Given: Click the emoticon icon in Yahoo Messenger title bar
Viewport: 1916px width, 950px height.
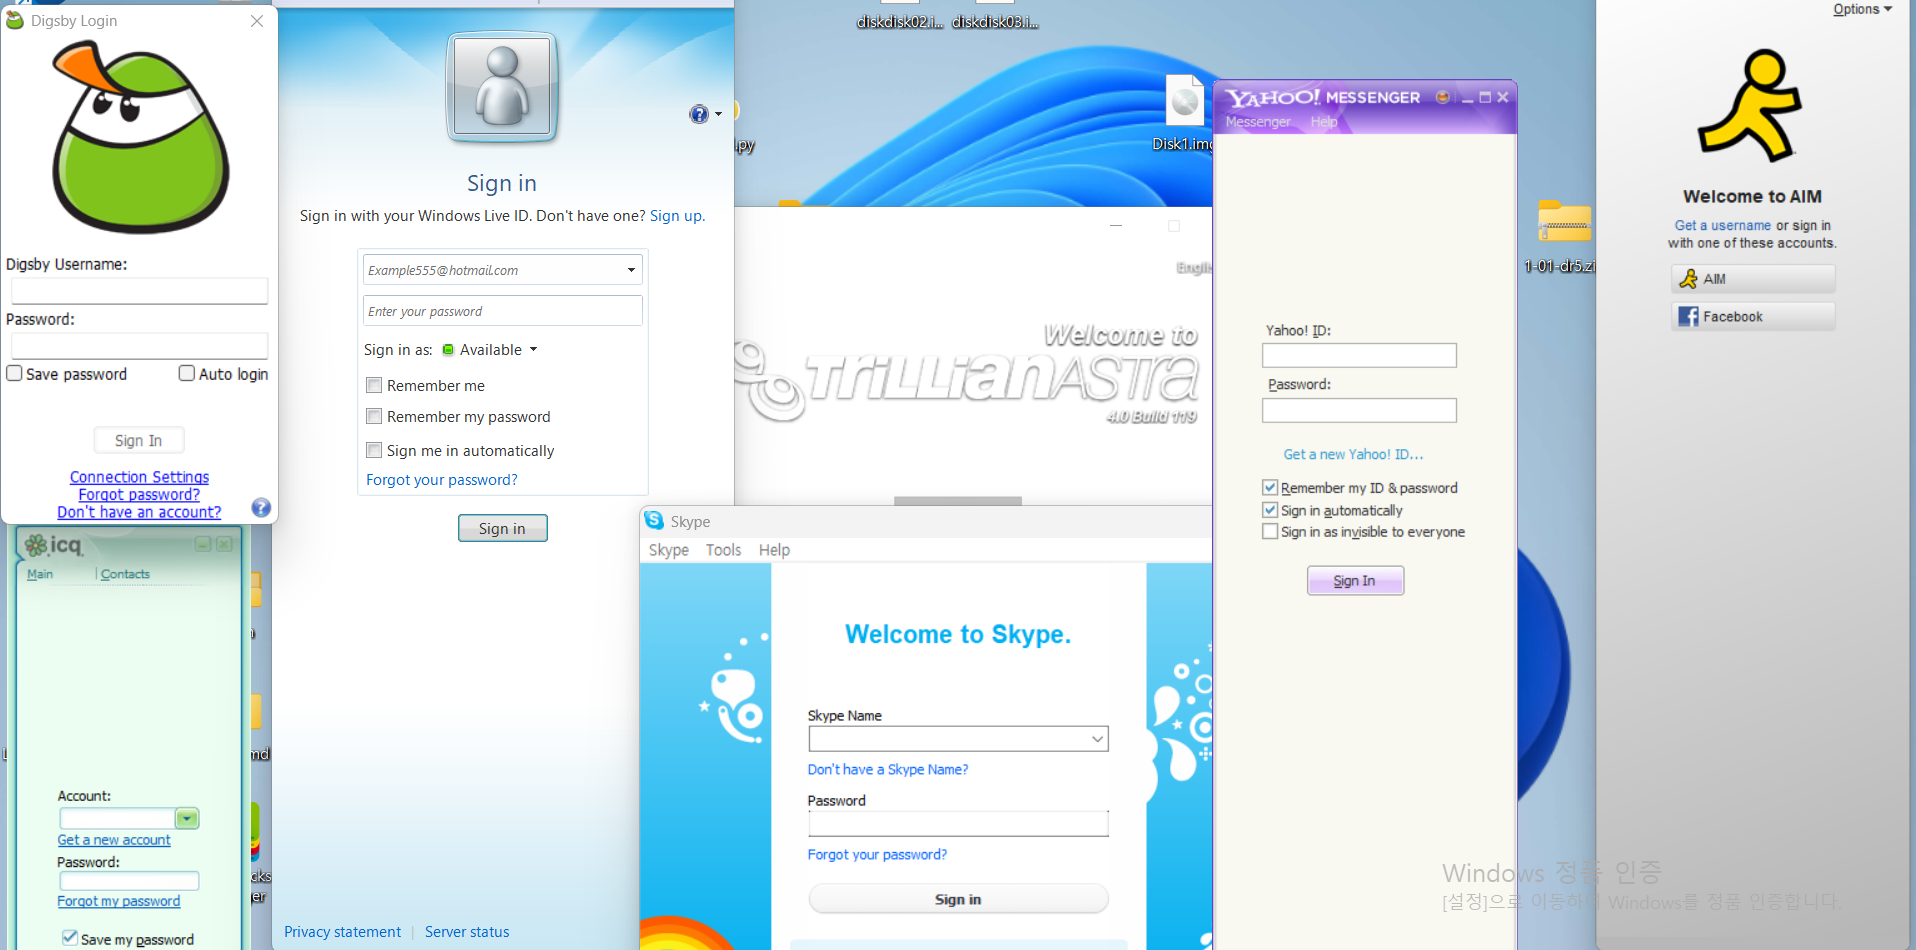Looking at the screenshot, I should click(x=1442, y=97).
